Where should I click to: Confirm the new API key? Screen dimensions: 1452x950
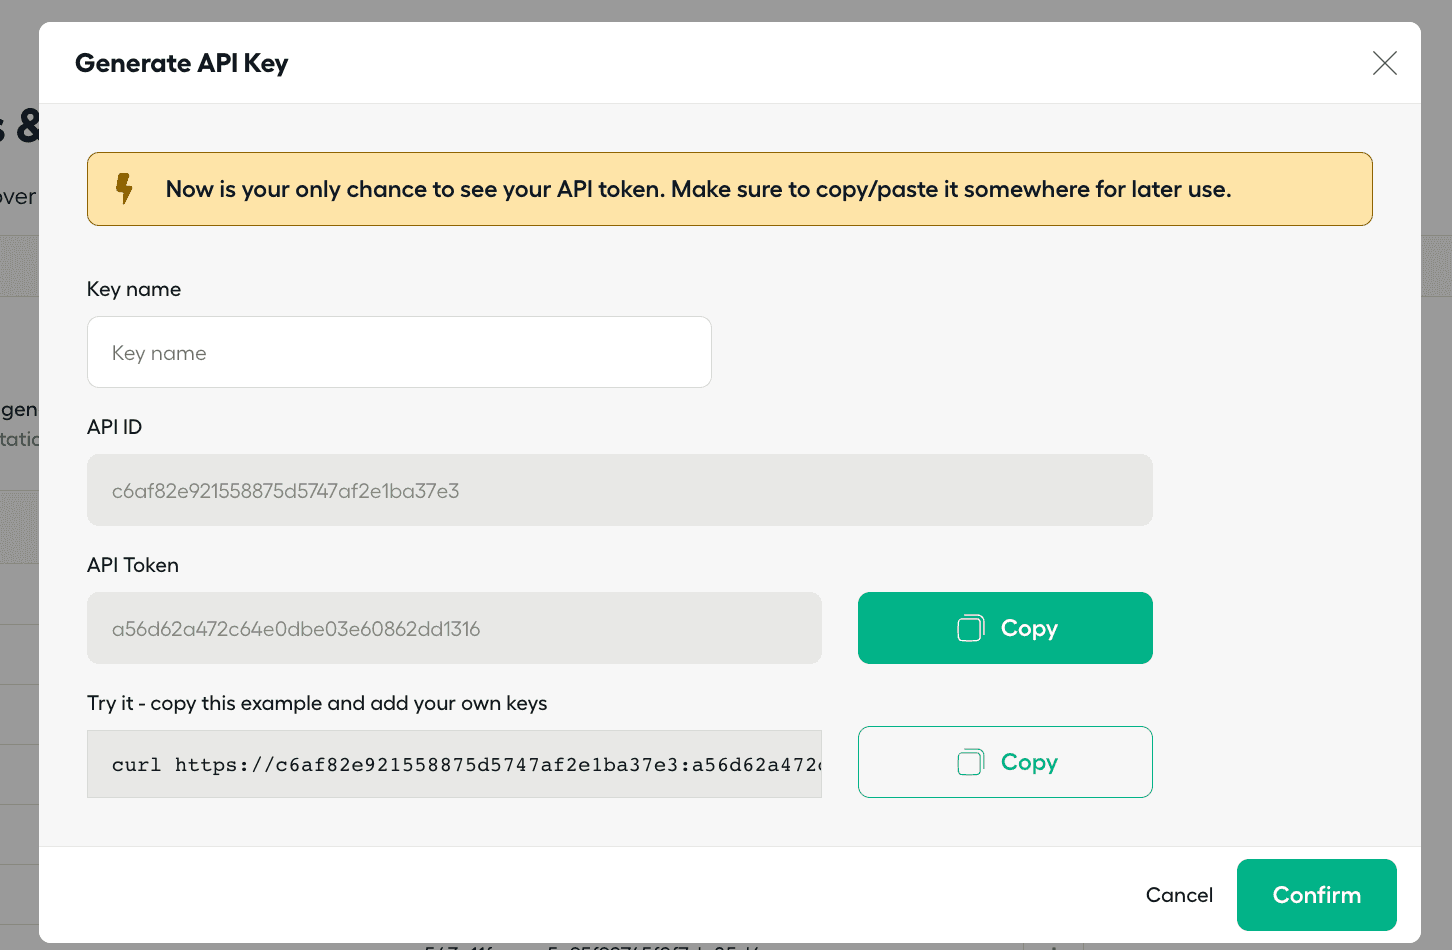1316,895
